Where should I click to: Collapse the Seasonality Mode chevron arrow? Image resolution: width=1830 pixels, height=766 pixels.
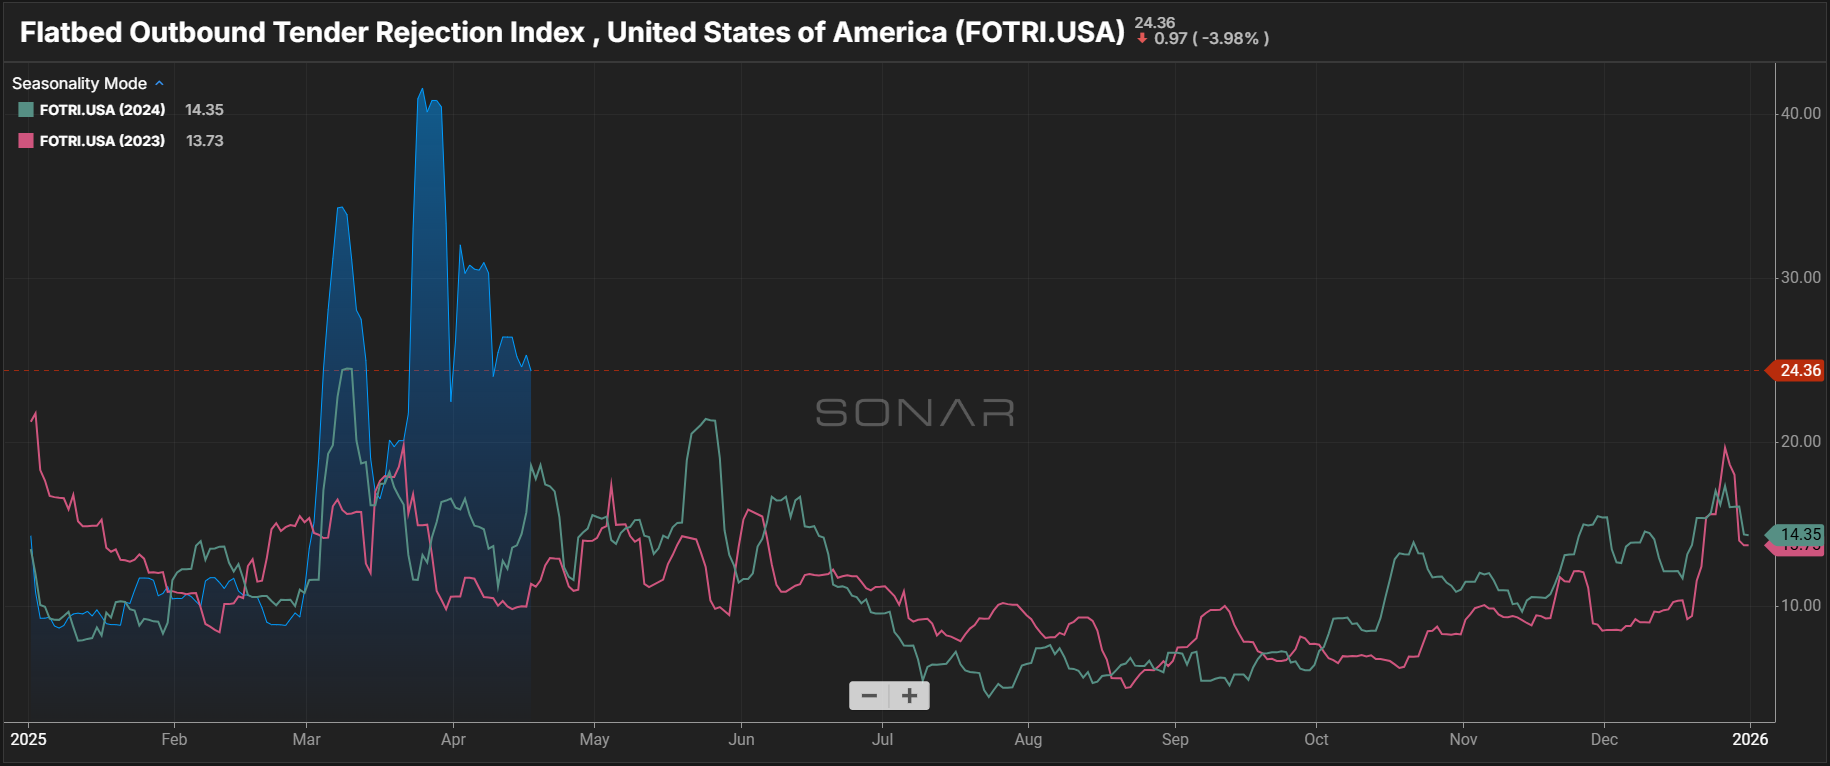coord(160,83)
